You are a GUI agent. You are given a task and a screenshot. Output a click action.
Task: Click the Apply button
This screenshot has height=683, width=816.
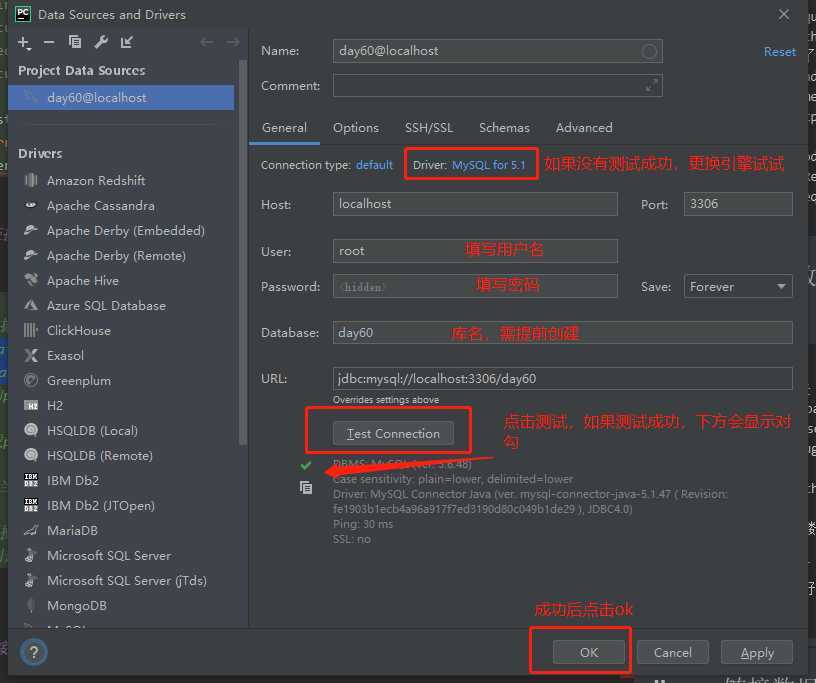point(757,652)
